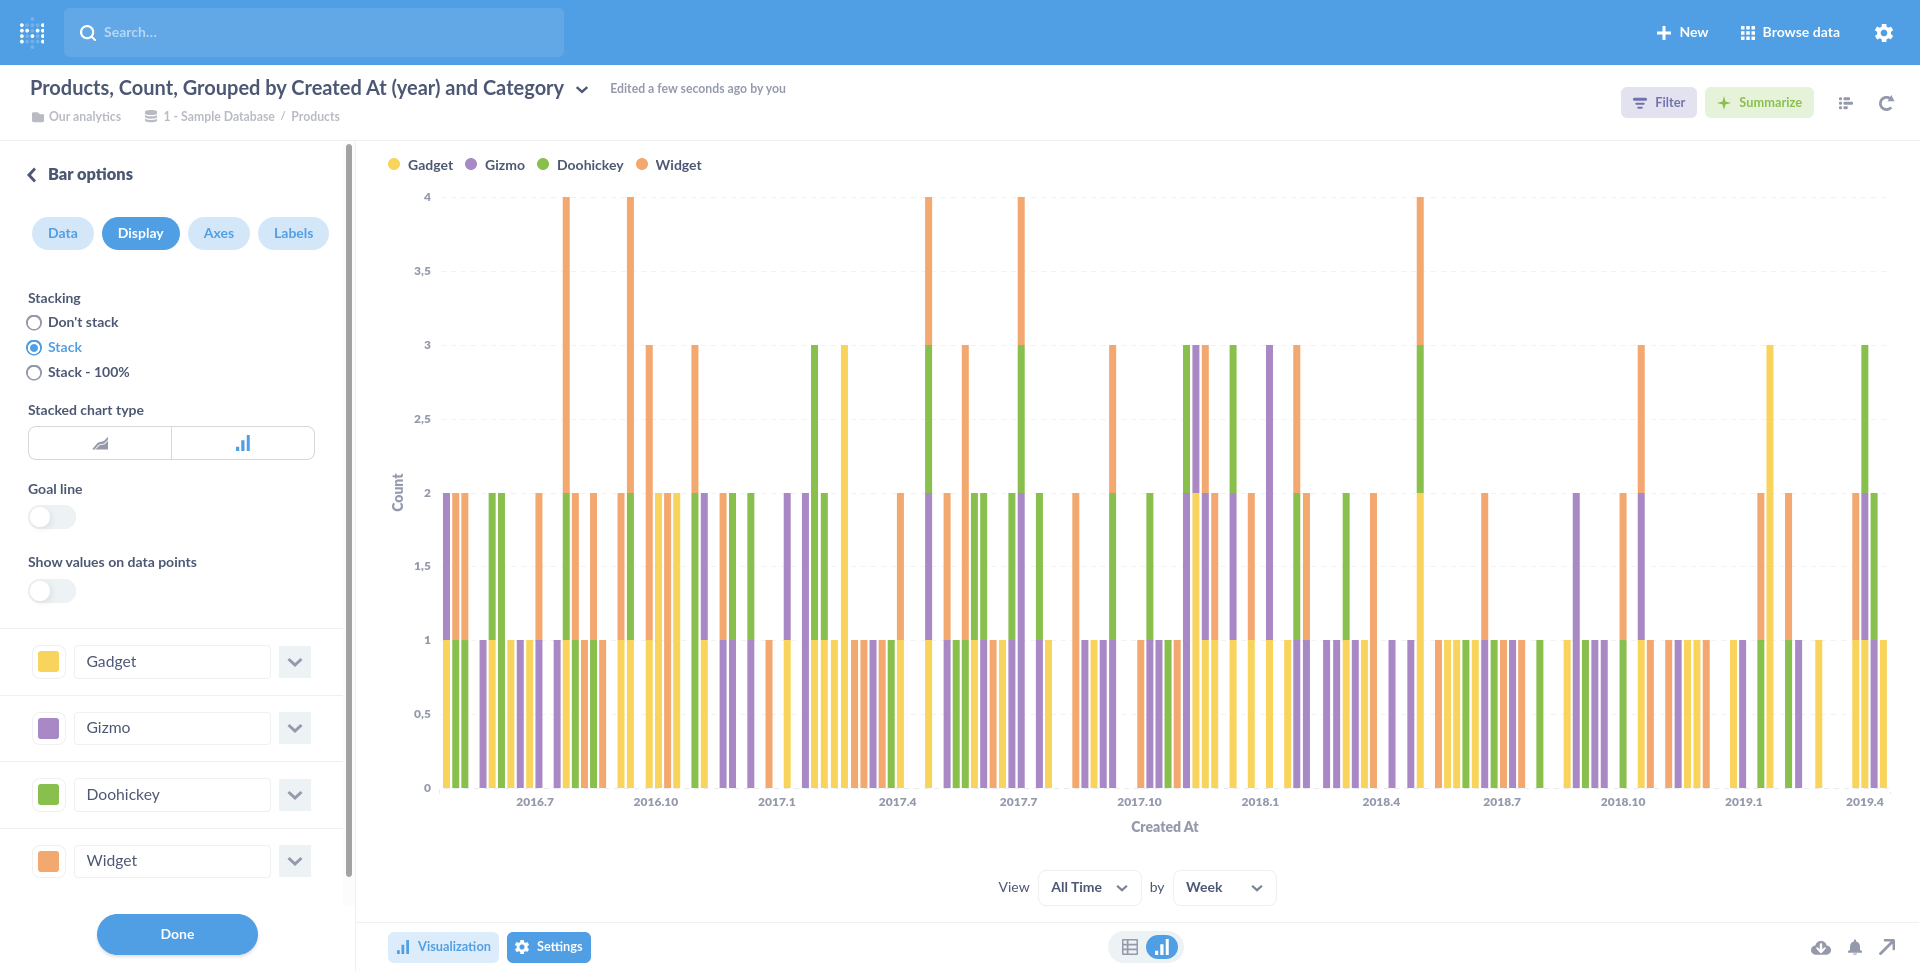Open the sharing arrow icon

(1888, 947)
